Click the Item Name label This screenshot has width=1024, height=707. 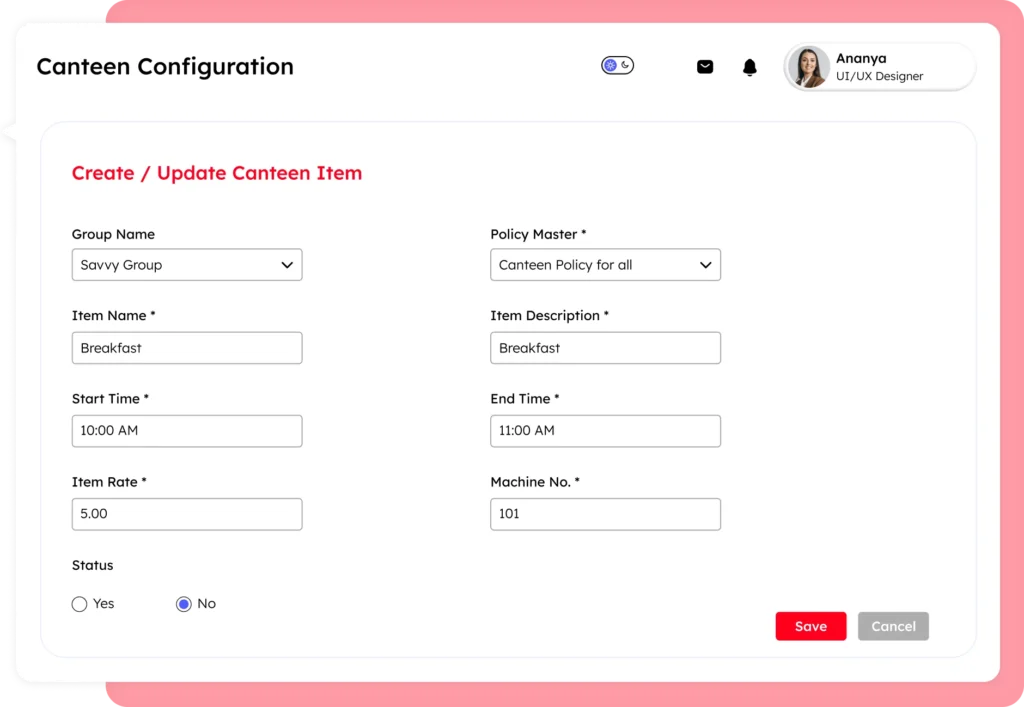[113, 316]
